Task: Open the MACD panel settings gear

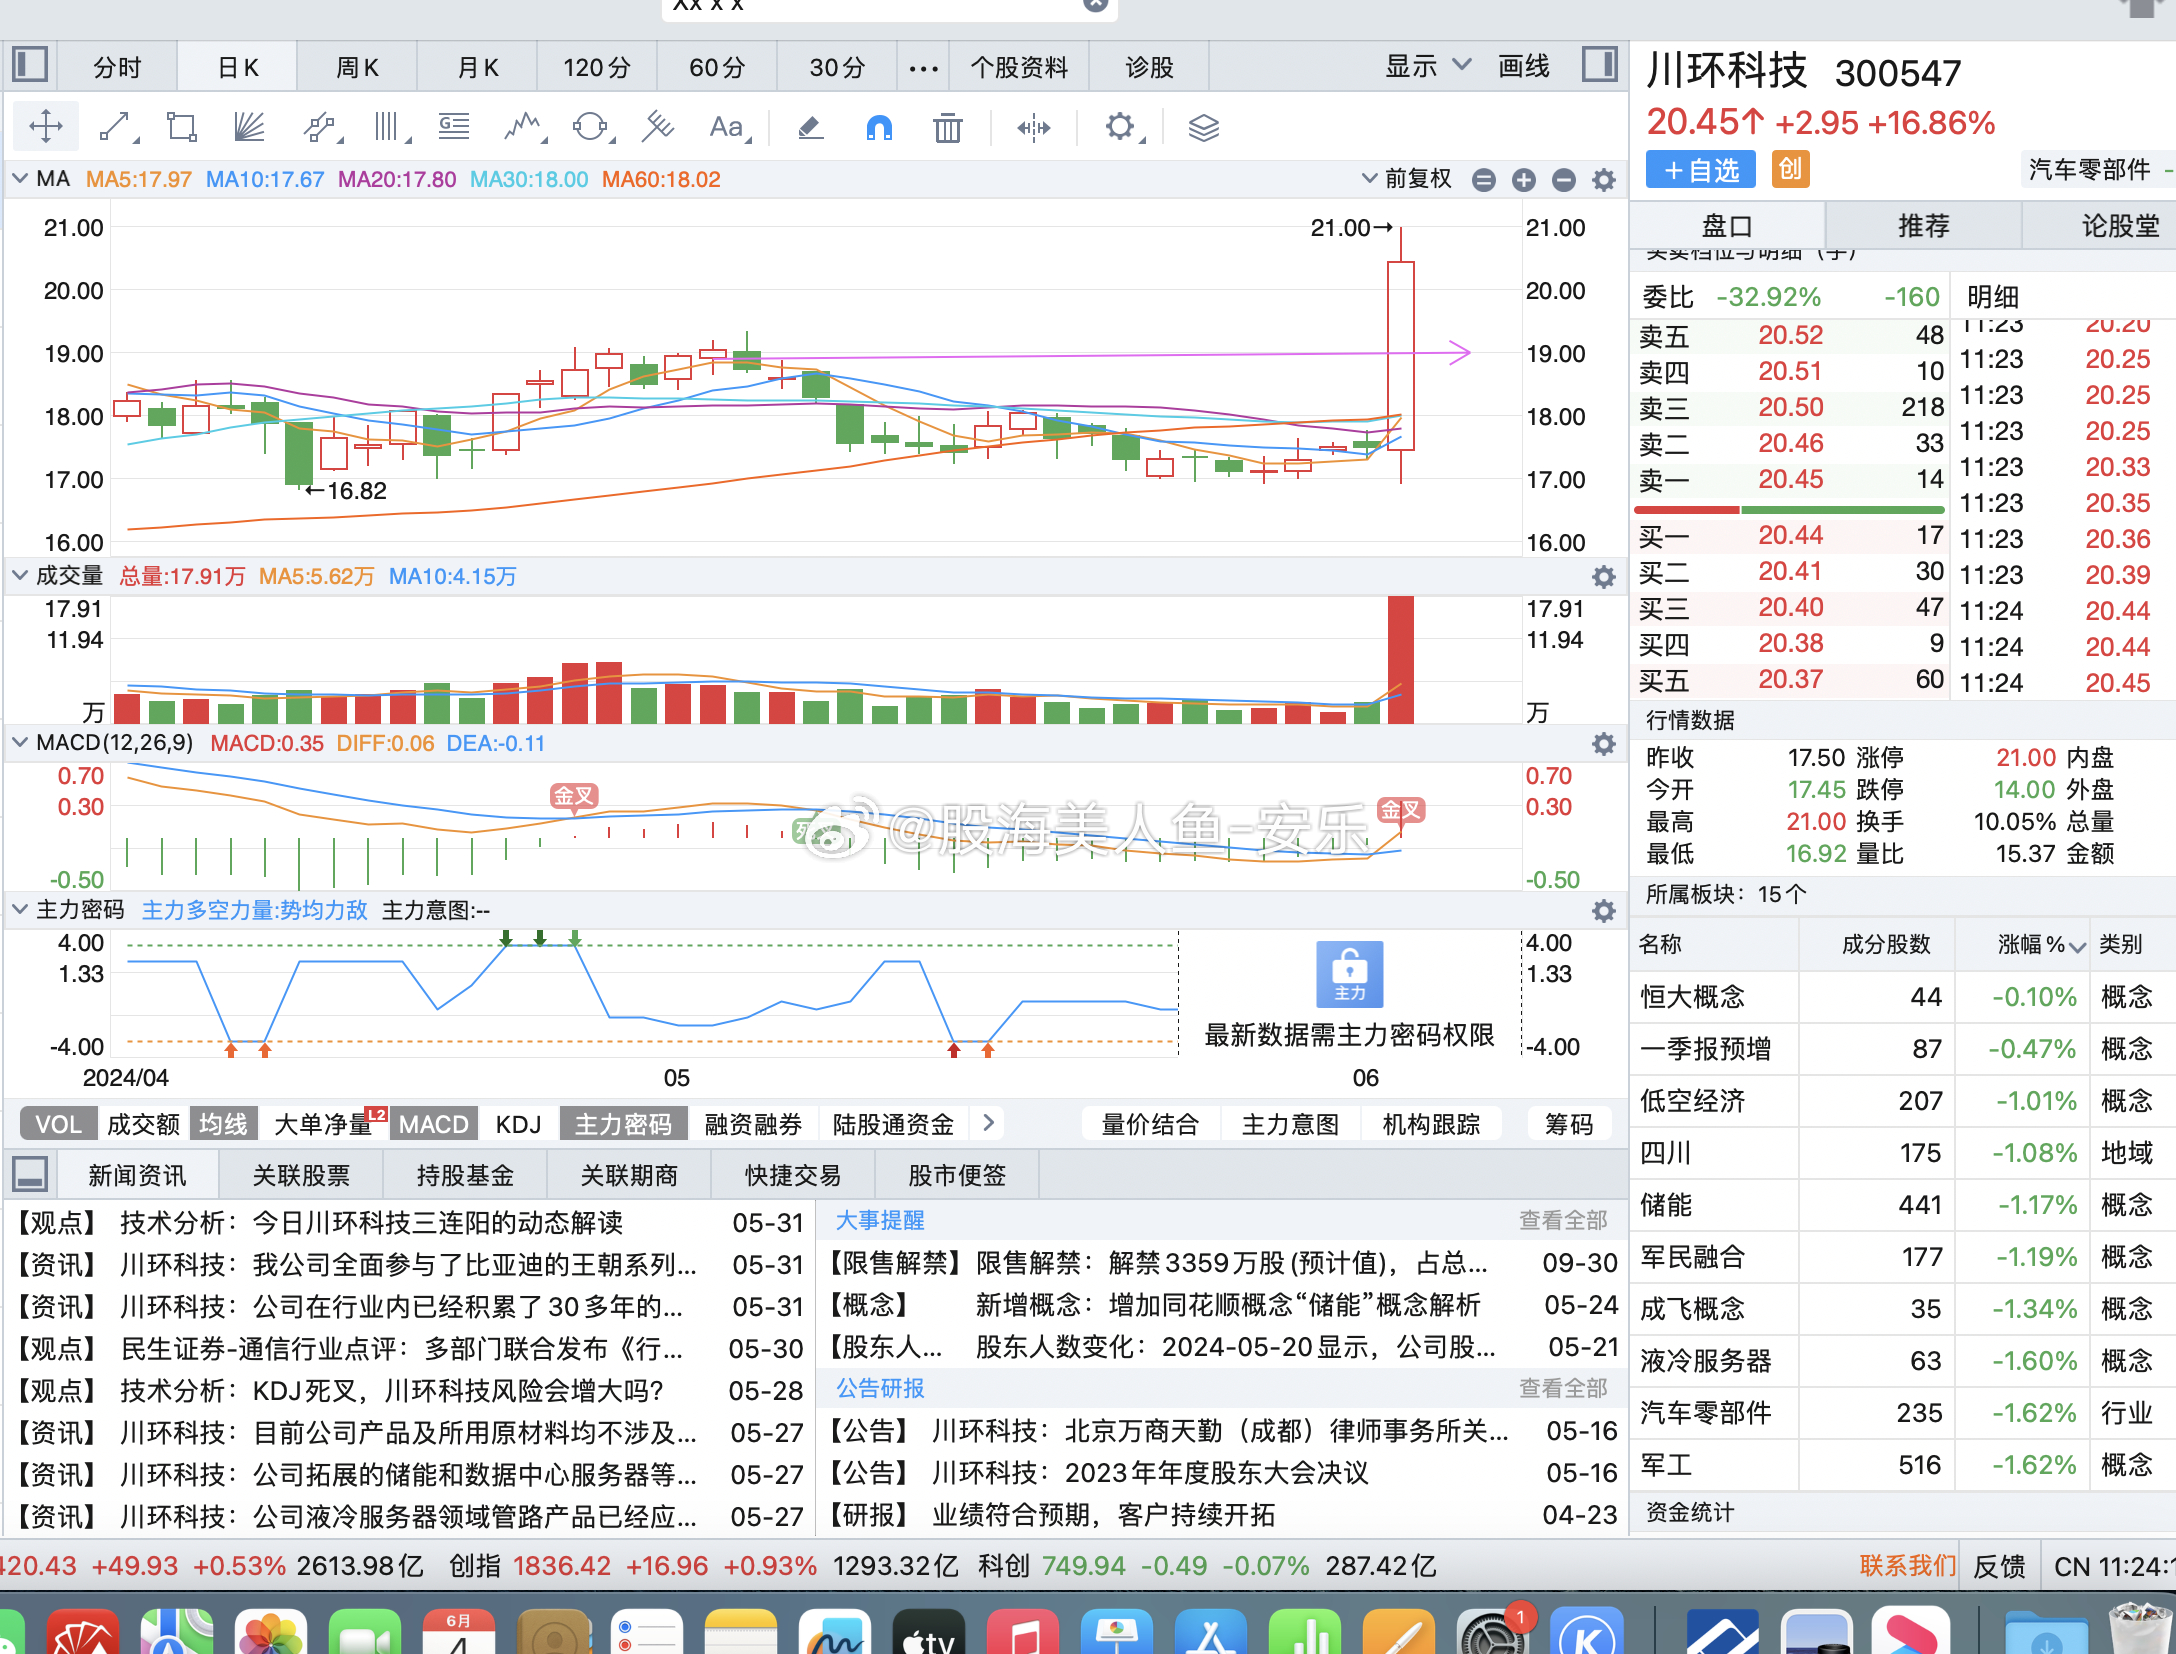Action: point(1604,744)
